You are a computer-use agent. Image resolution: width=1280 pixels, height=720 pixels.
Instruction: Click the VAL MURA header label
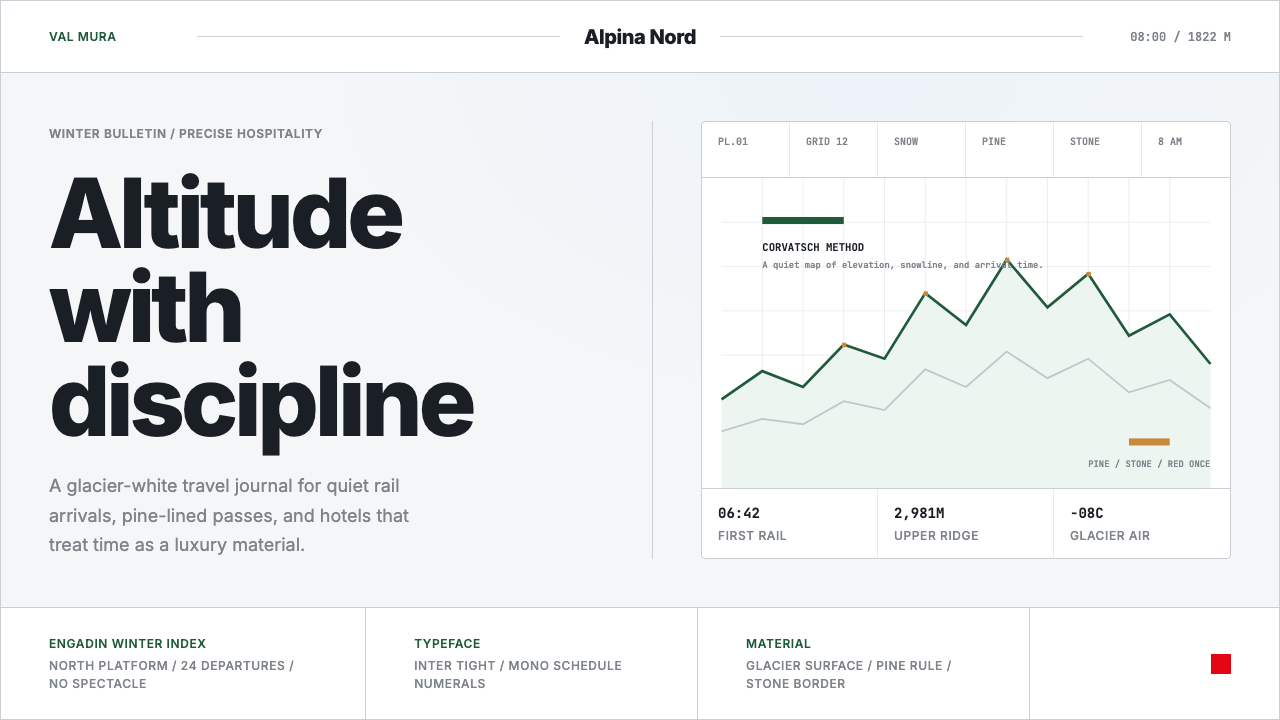point(82,37)
